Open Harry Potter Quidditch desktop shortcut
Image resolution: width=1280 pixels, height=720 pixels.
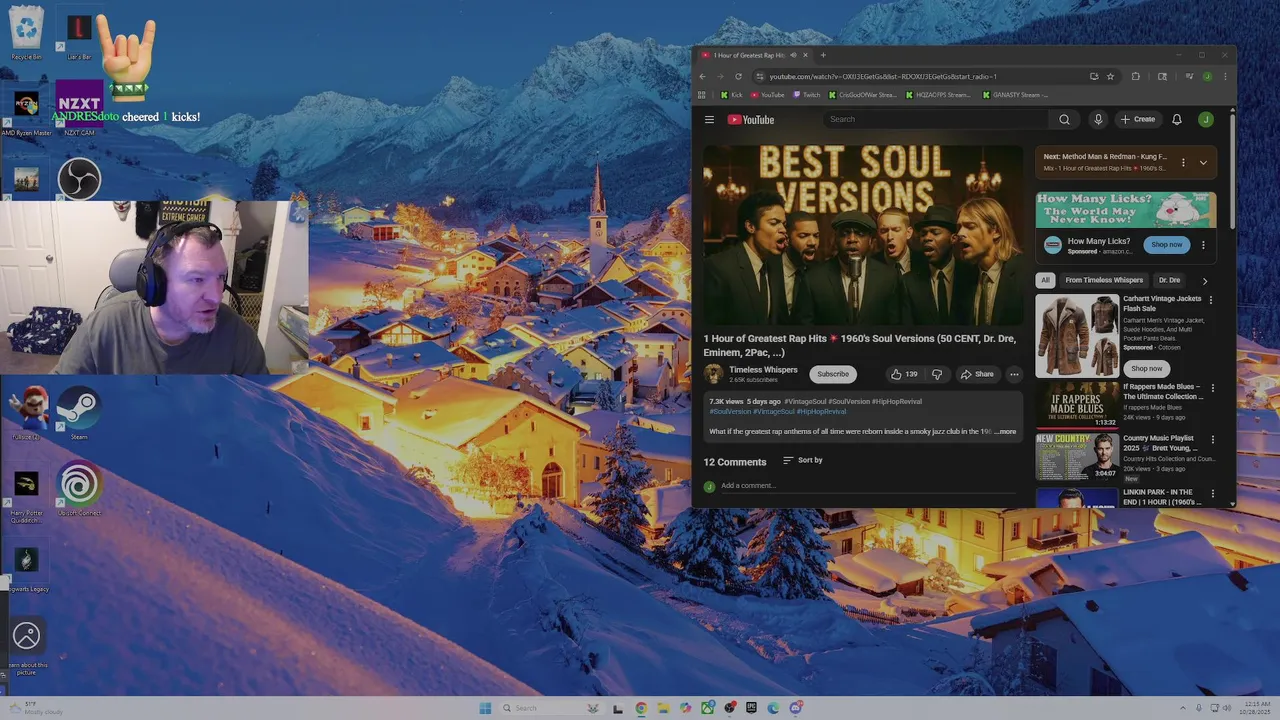pyautogui.click(x=26, y=493)
